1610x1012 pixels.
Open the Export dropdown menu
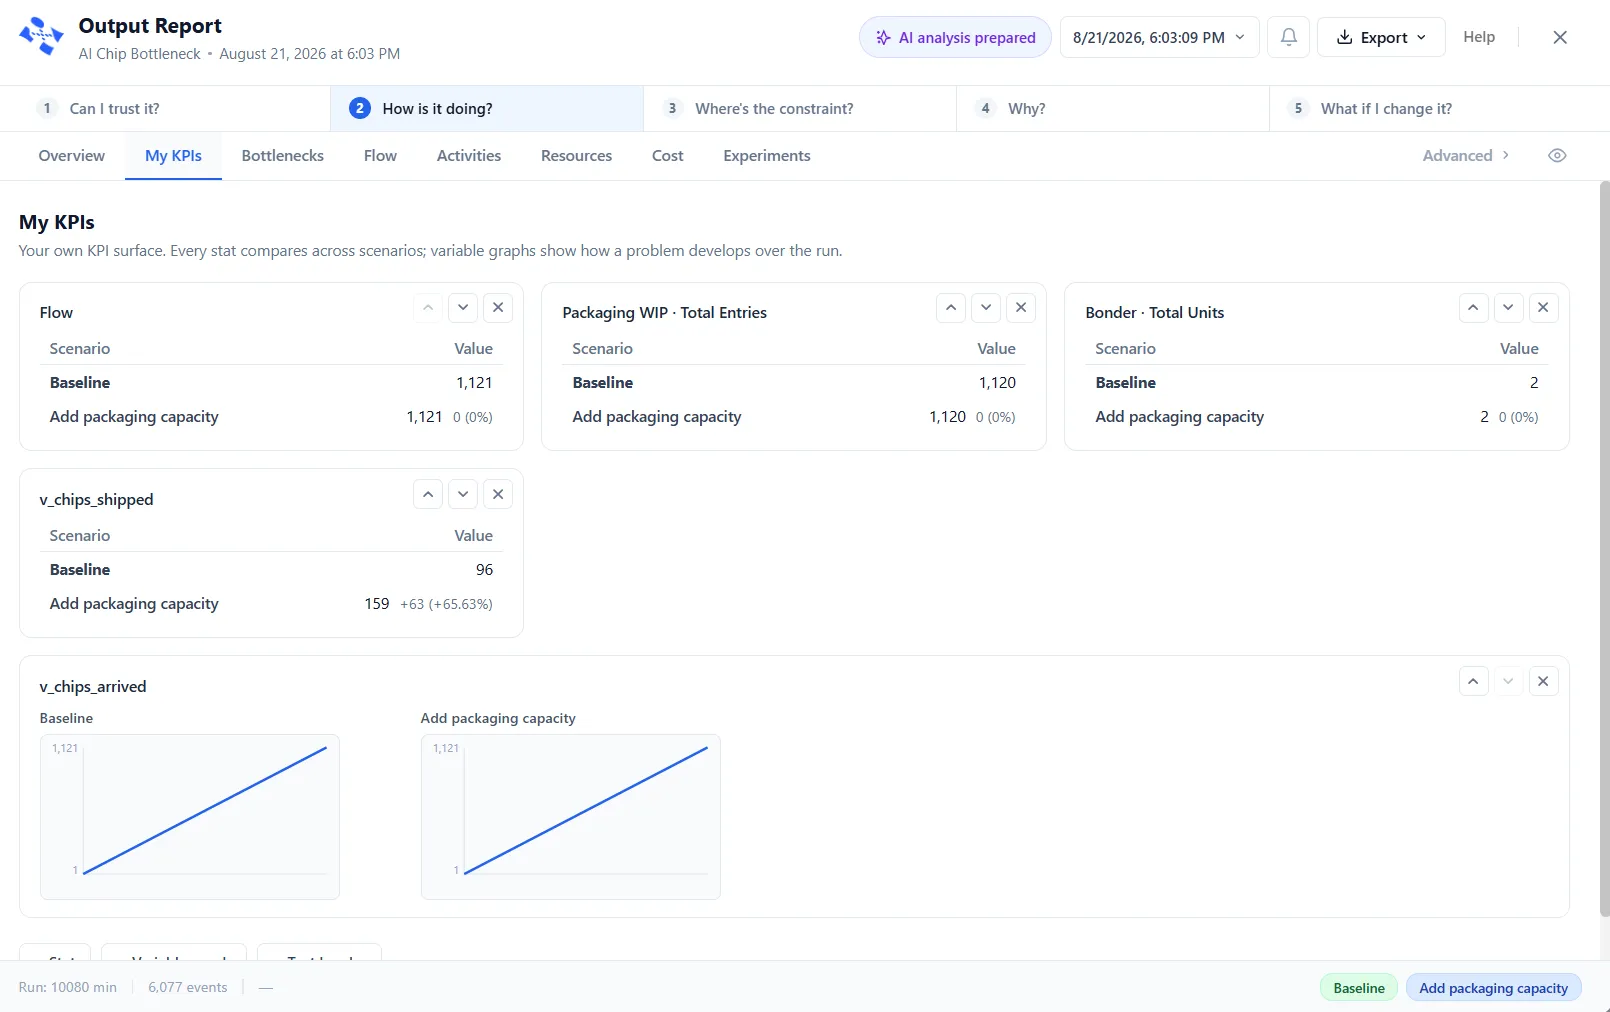pos(1381,37)
